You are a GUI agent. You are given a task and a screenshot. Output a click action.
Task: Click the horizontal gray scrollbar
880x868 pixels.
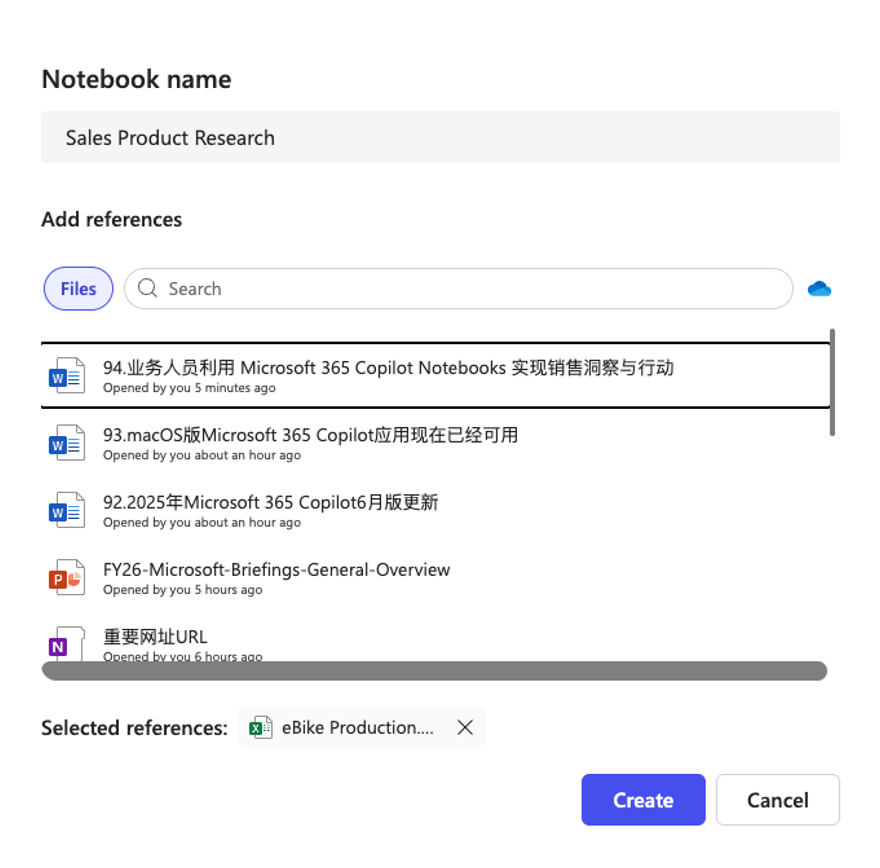coord(434,670)
